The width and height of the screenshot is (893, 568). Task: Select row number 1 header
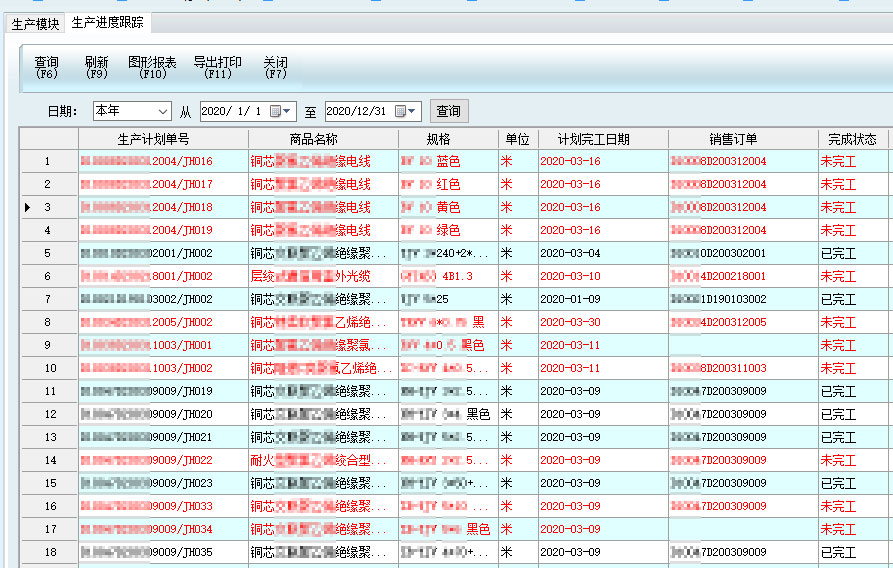pos(48,161)
